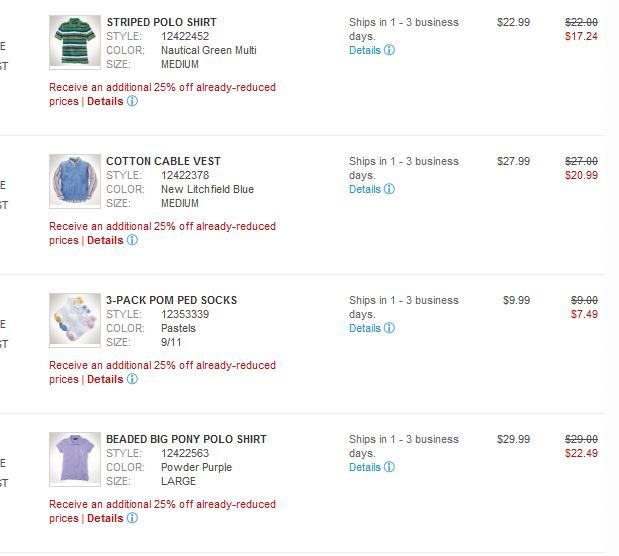Click info icon beside Striped Polo shipping Details
The image size is (619, 556).
coord(390,50)
